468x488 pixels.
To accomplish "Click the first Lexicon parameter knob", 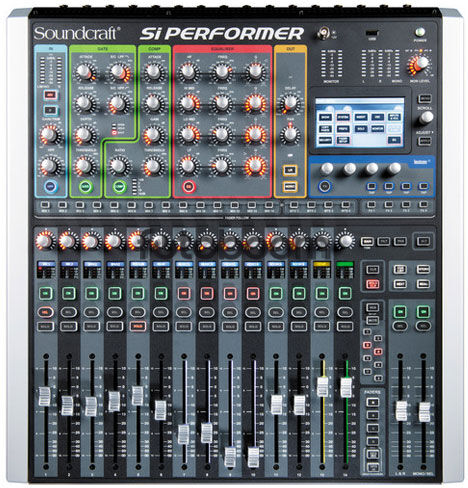I will (327, 169).
